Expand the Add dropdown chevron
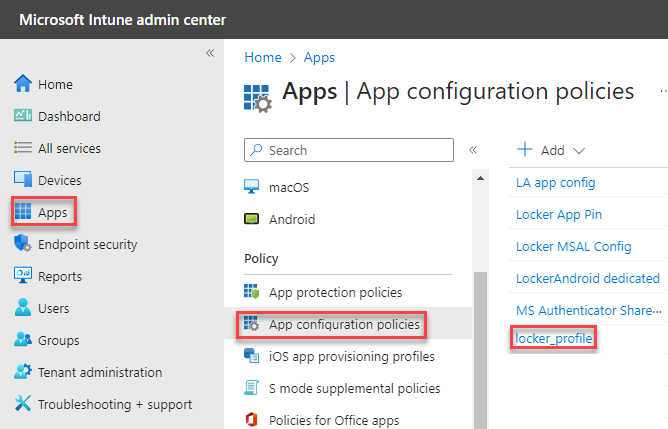The width and height of the screenshot is (668, 429). pyautogui.click(x=579, y=151)
